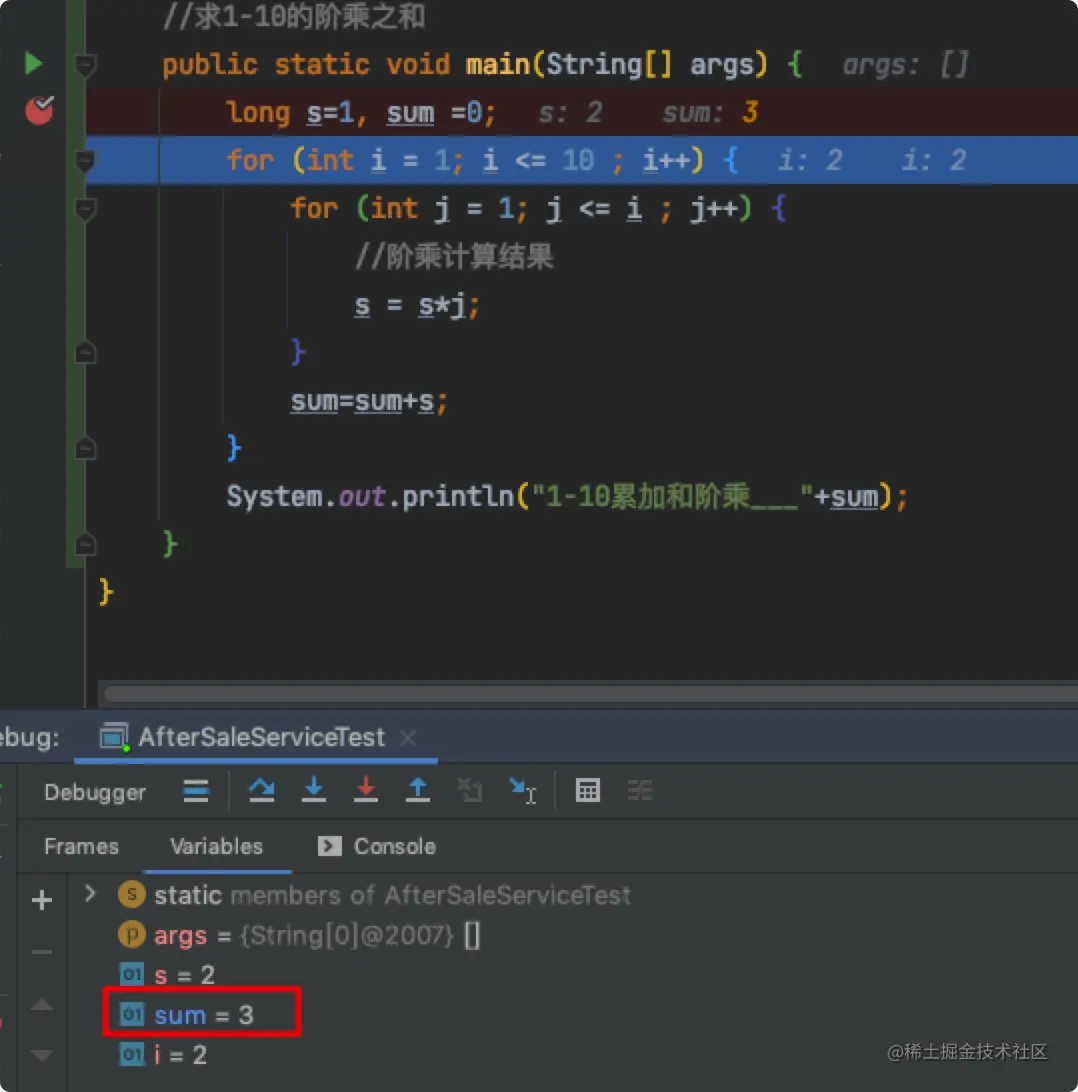The image size is (1078, 1092).
Task: Switch to the Debugger tab
Action: click(x=95, y=792)
